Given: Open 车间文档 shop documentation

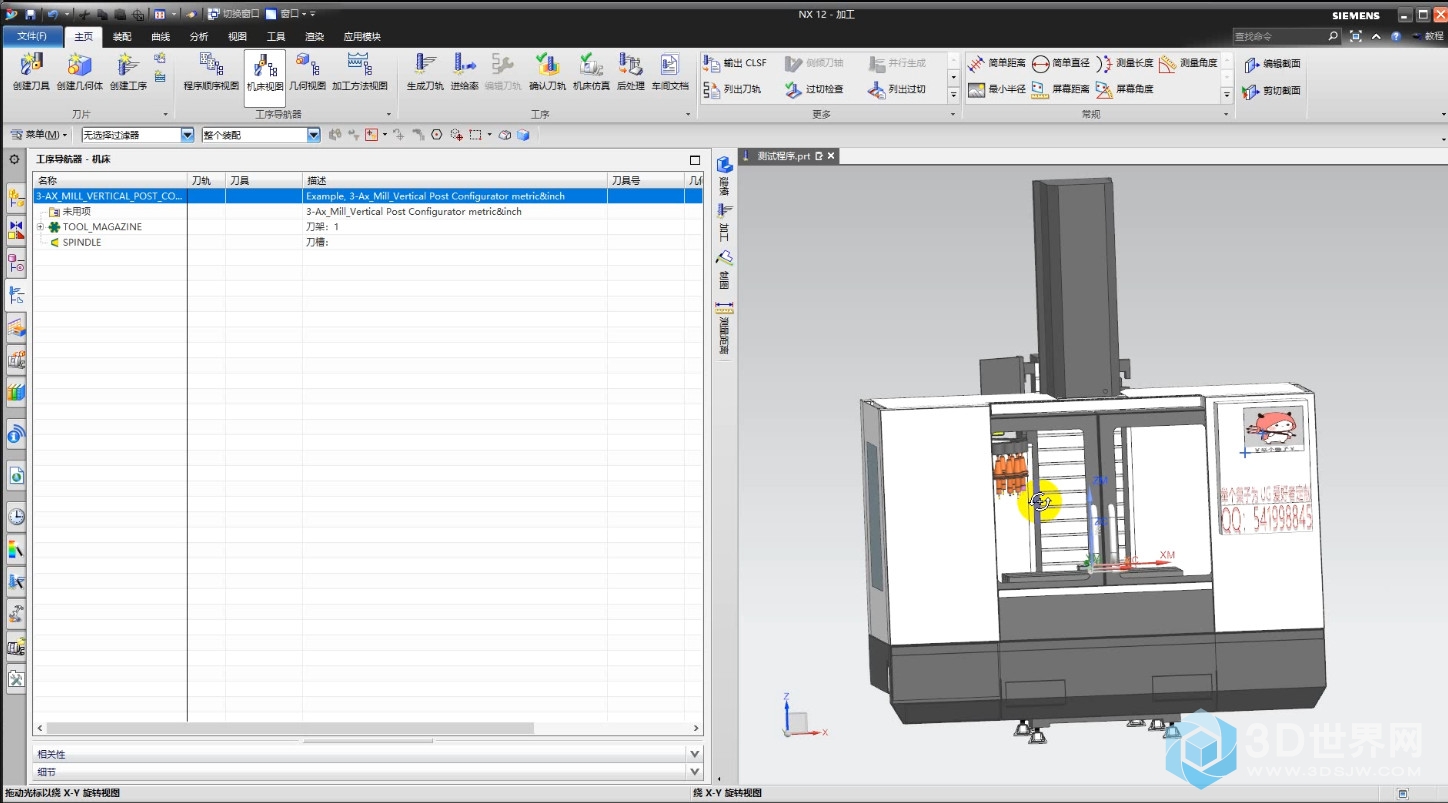Looking at the screenshot, I should [x=670, y=73].
